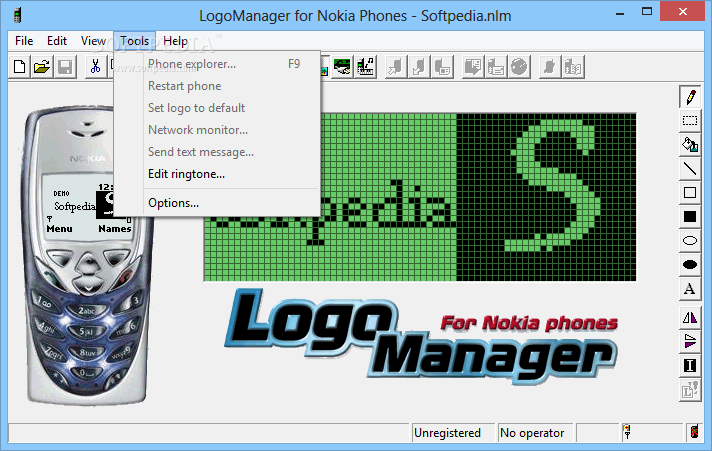Close the open Tools menu
The image size is (712, 451).
coord(134,41)
